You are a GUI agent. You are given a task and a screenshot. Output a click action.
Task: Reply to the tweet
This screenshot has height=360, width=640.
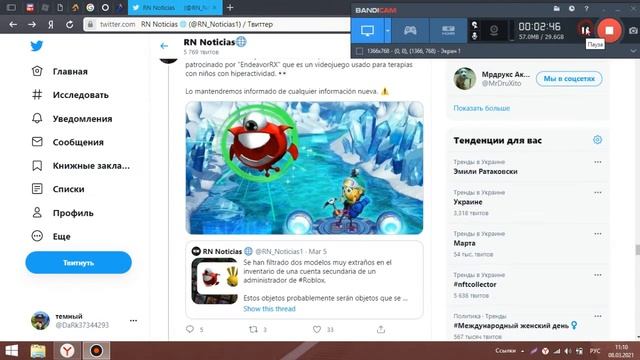[x=190, y=329]
